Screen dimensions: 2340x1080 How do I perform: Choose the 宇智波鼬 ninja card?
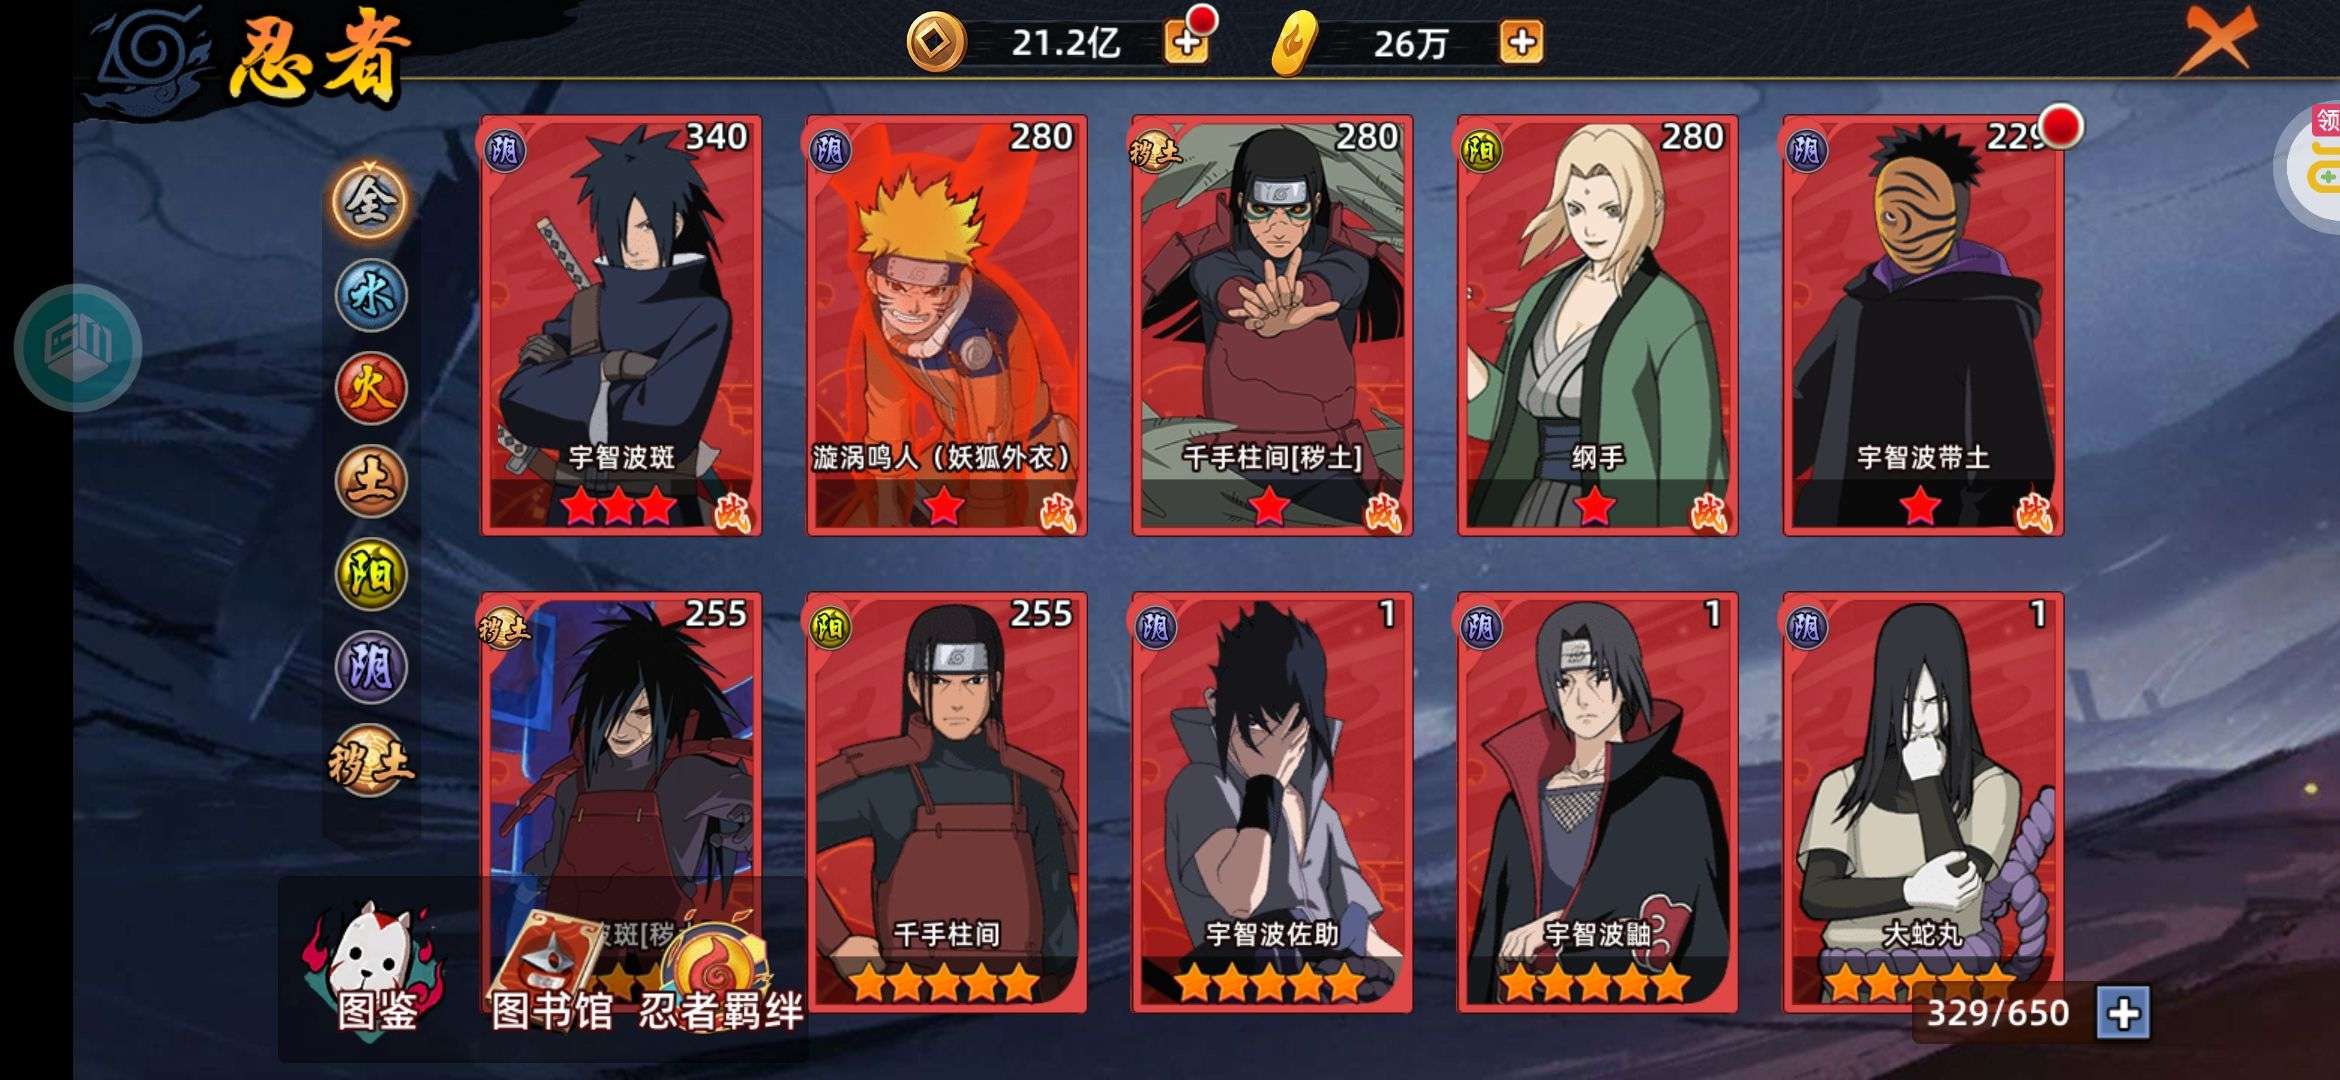click(x=1597, y=803)
